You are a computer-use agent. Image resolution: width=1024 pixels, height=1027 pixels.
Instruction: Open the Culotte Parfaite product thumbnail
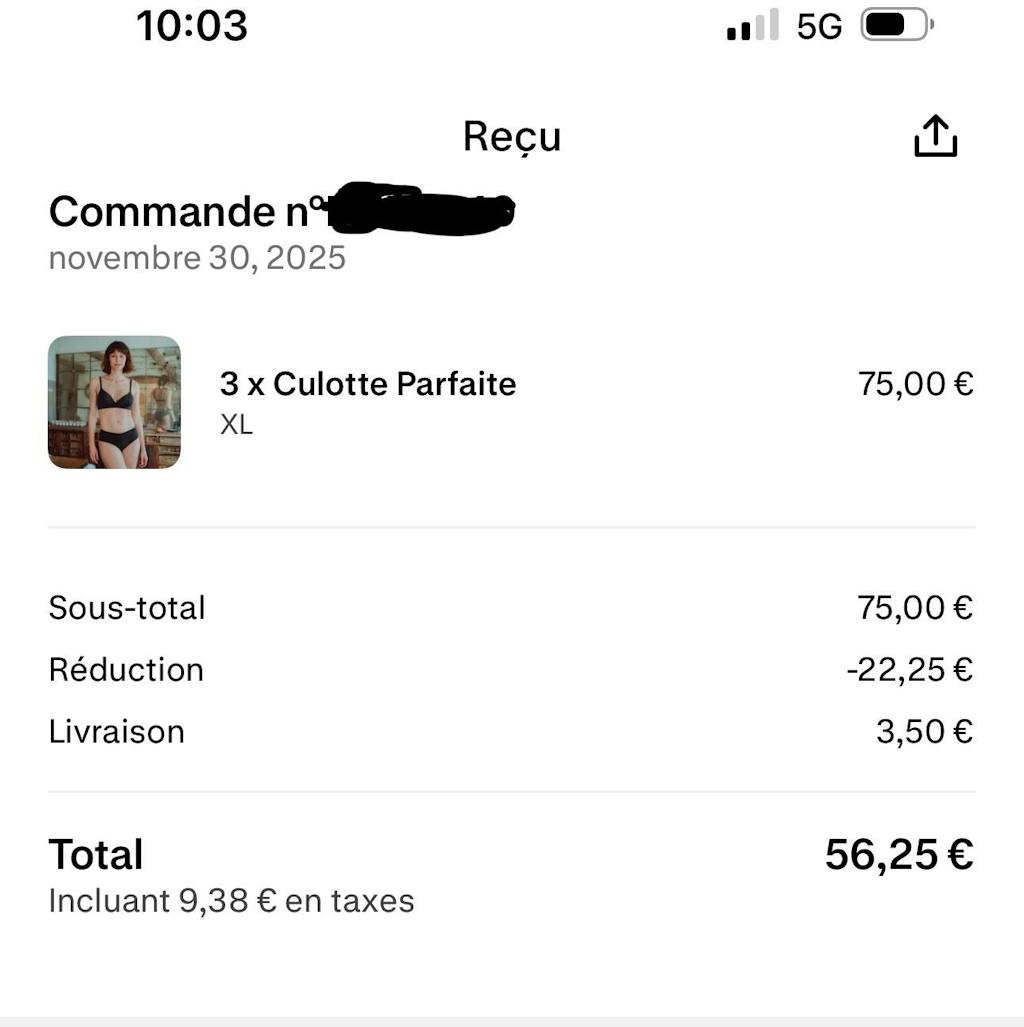pos(114,402)
